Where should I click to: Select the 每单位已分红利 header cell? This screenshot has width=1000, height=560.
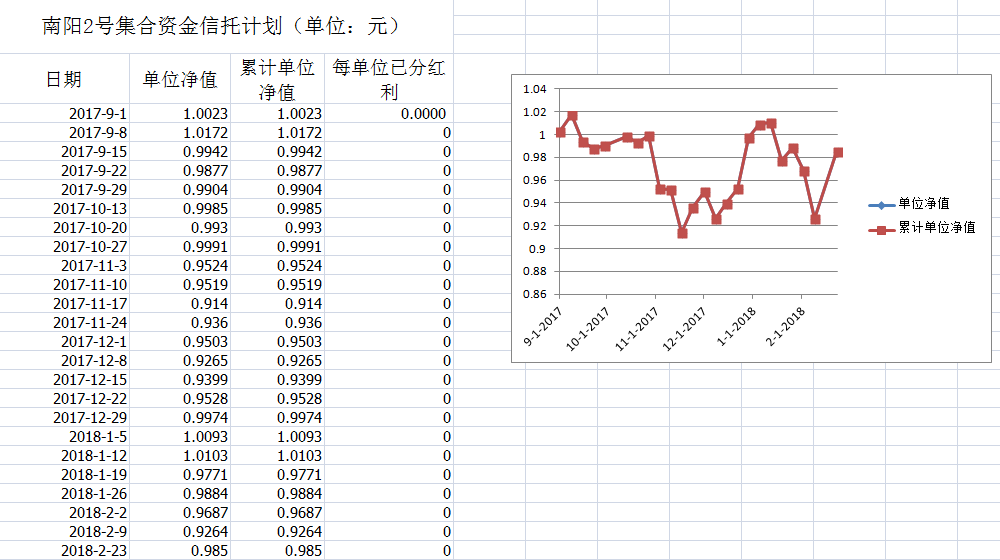[389, 80]
